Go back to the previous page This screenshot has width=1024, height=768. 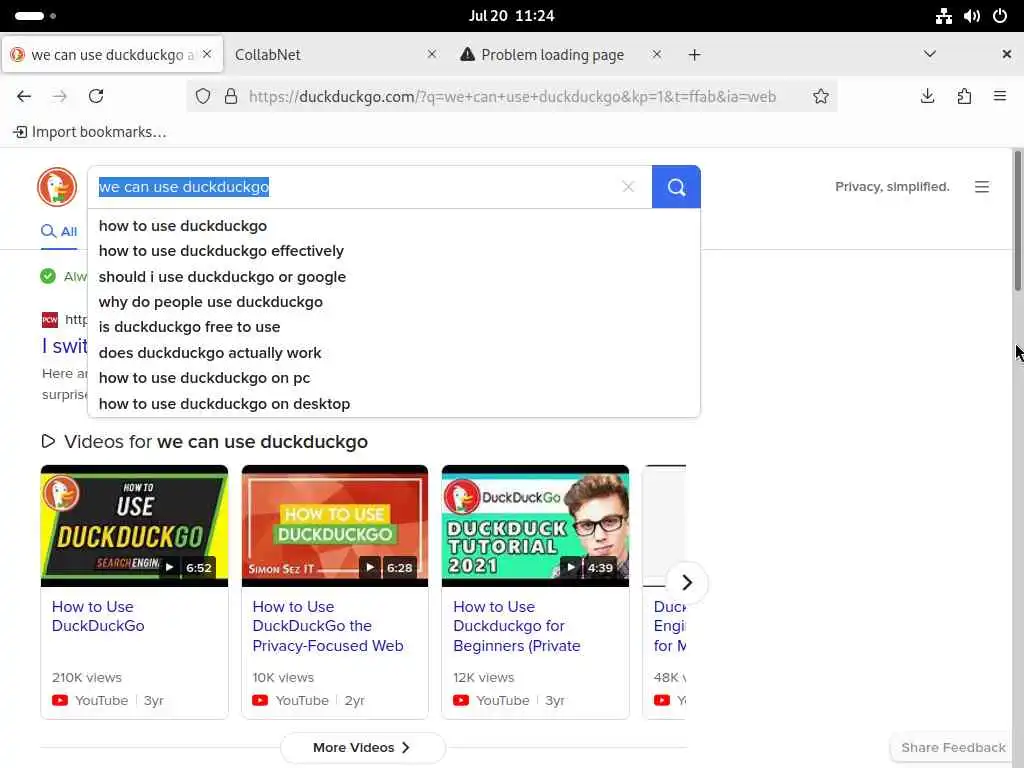(24, 96)
